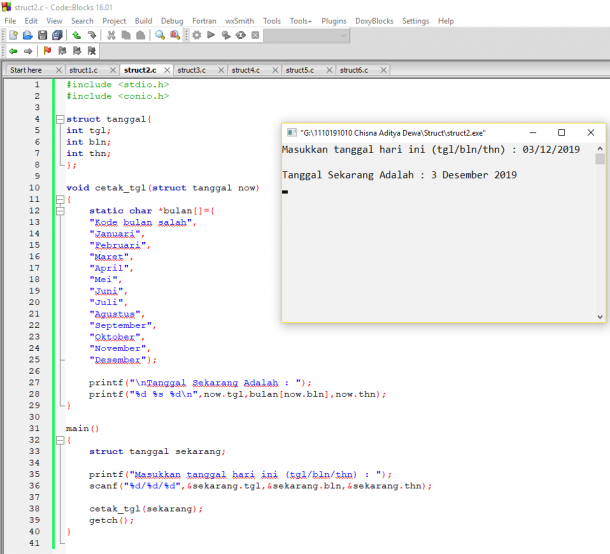This screenshot has width=610, height=554.
Task: Clear all bookmarks flag icon
Action: click(x=92, y=51)
